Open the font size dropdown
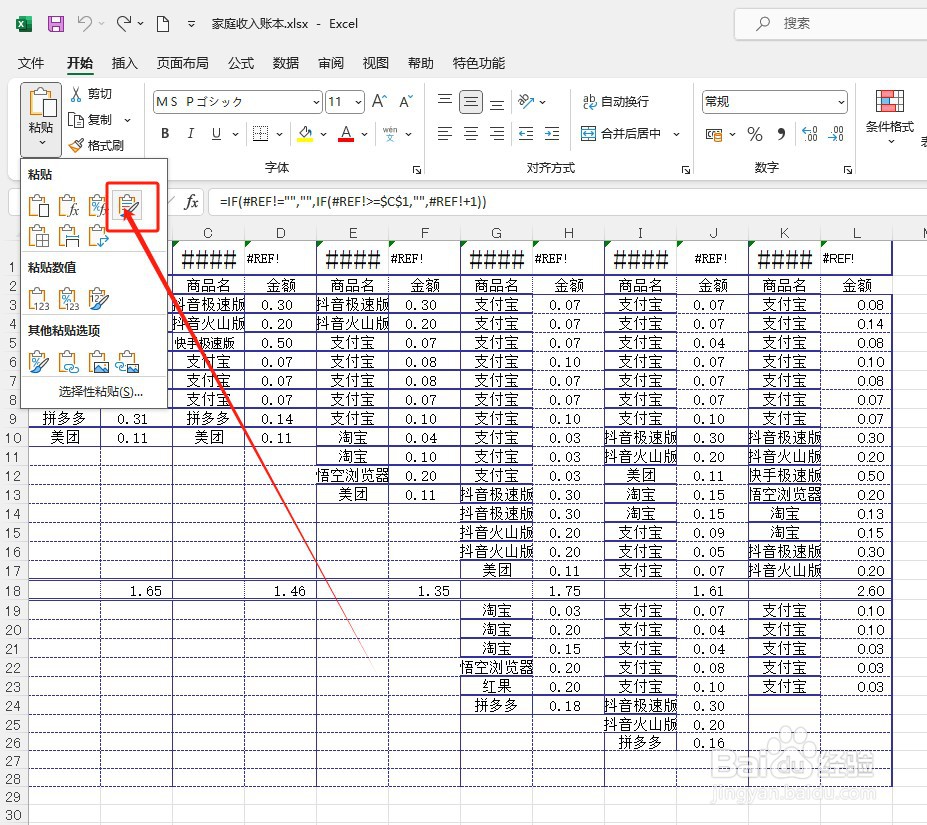The width and height of the screenshot is (927, 825). (360, 101)
